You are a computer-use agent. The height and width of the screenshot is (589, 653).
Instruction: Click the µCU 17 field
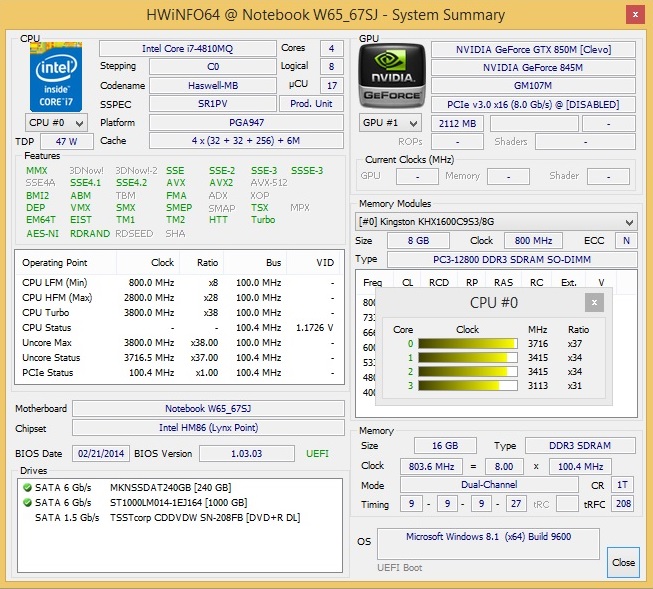coord(331,85)
